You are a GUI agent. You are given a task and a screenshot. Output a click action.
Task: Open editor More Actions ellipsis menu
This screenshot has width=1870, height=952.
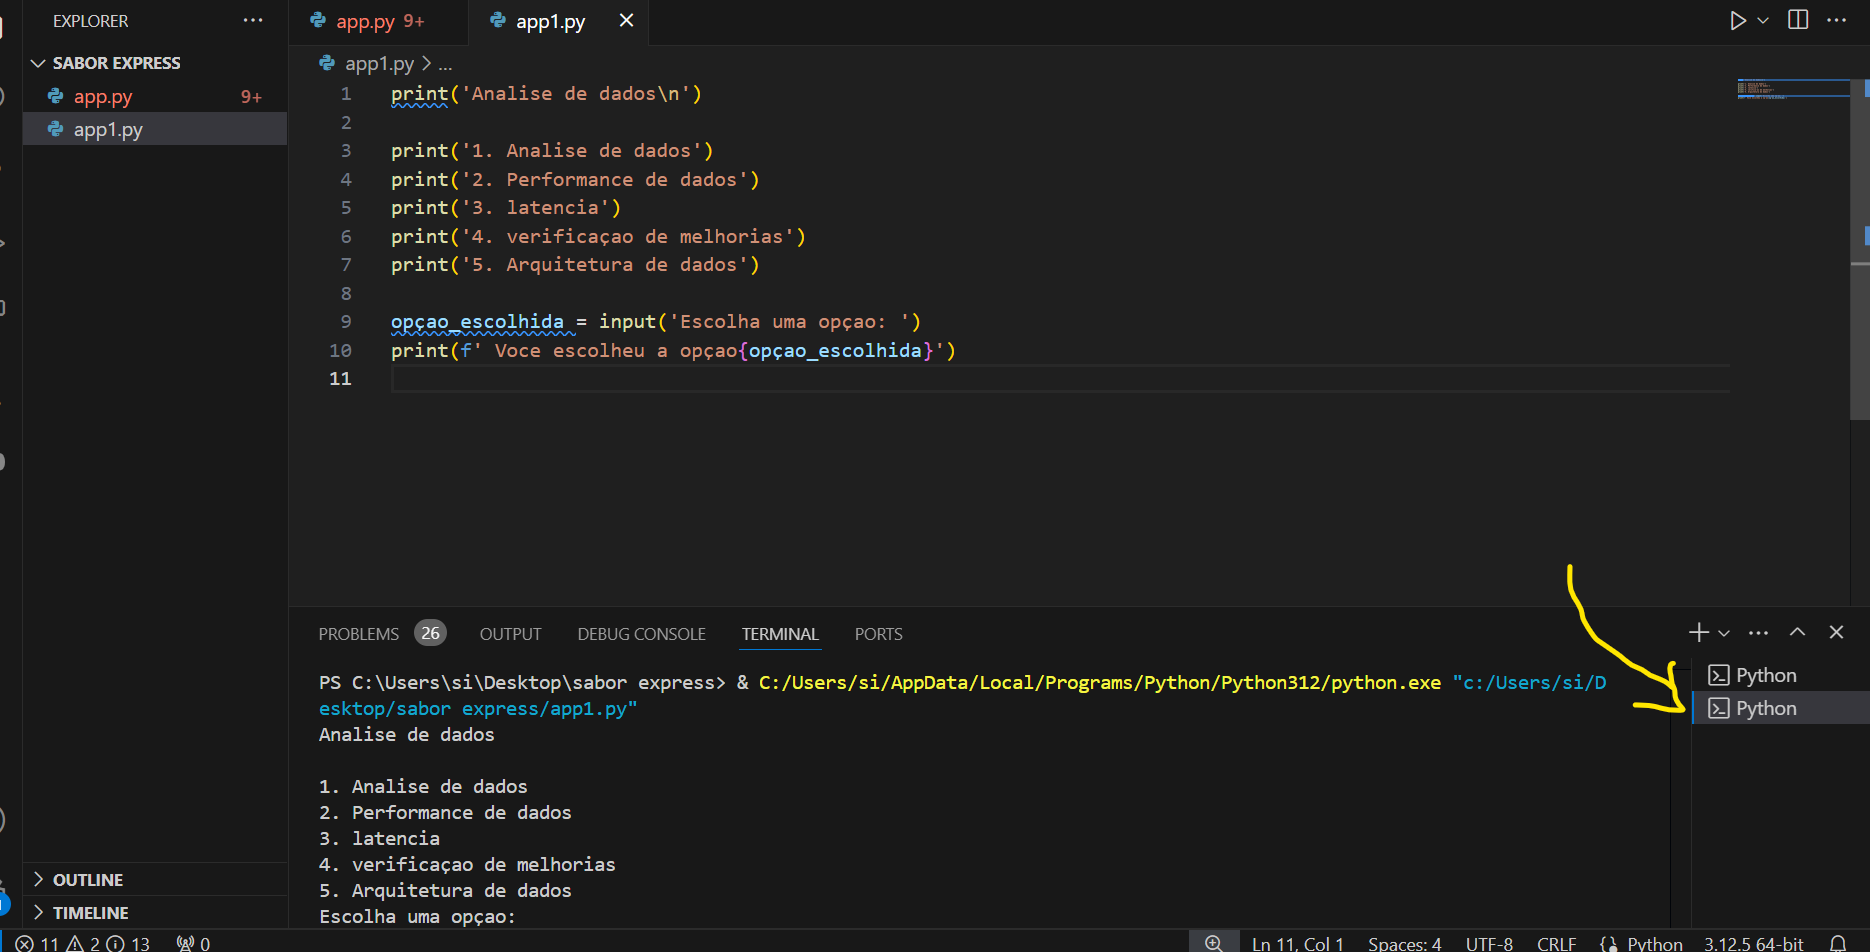pos(1836,20)
